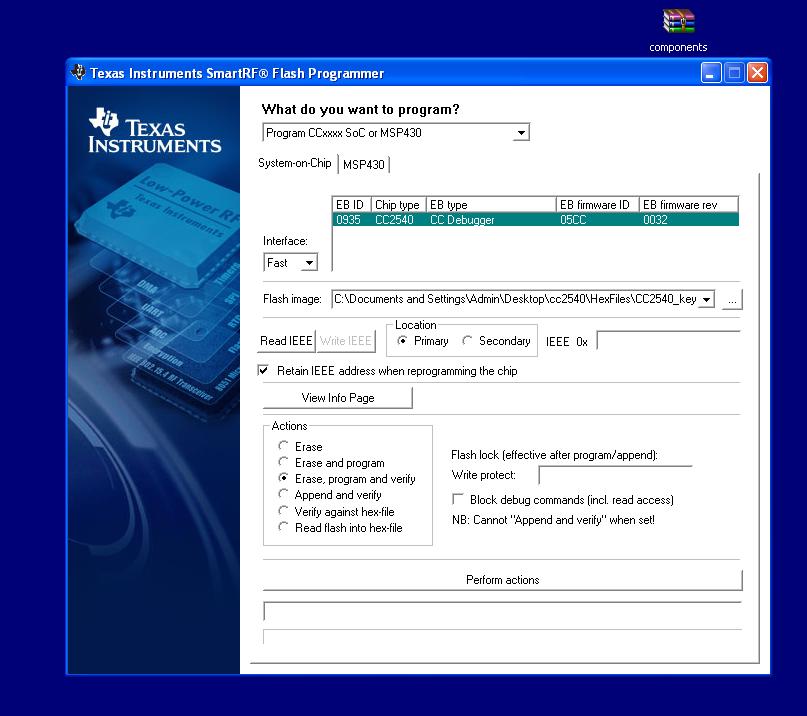Select Read flash into hex-file radio button
This screenshot has height=716, width=807.
point(283,527)
